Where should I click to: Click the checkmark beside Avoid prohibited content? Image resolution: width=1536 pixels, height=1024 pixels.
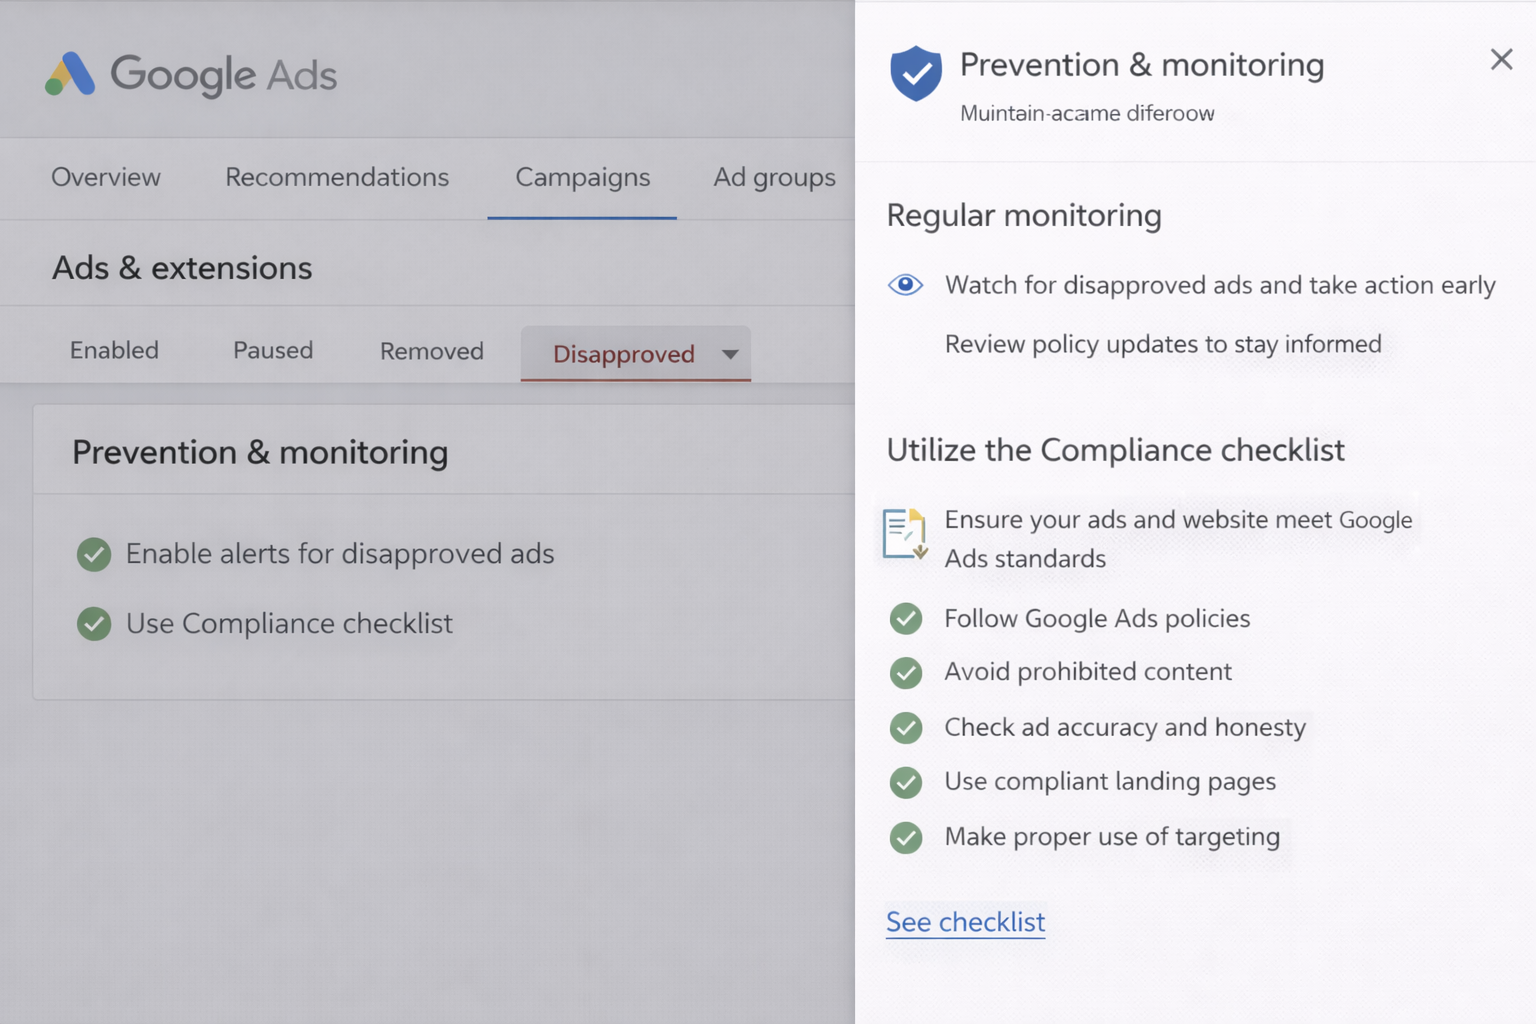[906, 672]
